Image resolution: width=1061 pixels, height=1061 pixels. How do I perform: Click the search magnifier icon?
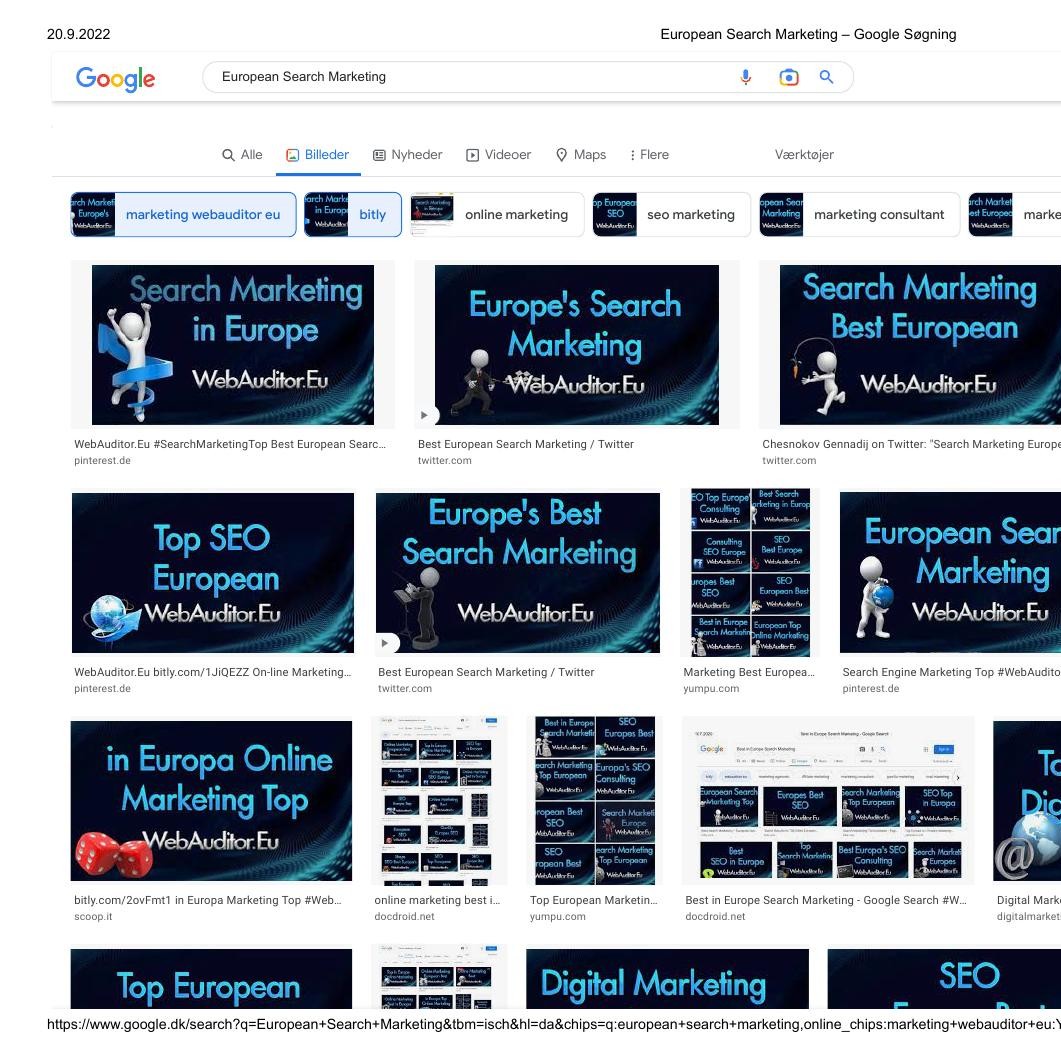[x=826, y=77]
